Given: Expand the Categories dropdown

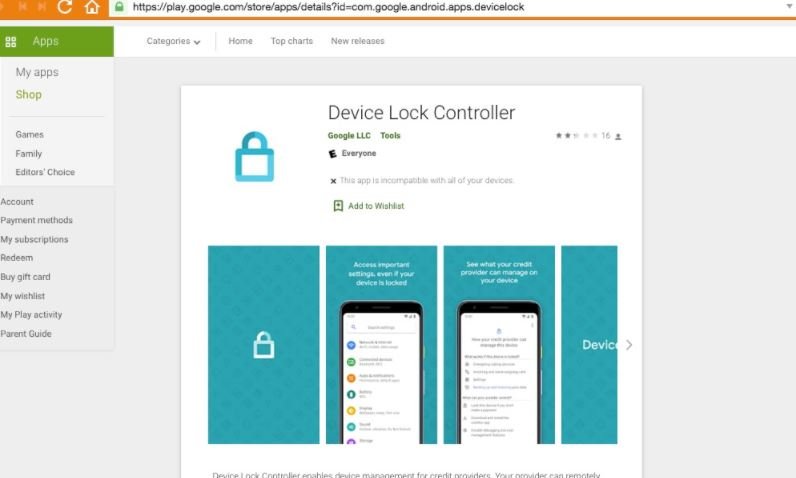Looking at the screenshot, I should [x=173, y=41].
